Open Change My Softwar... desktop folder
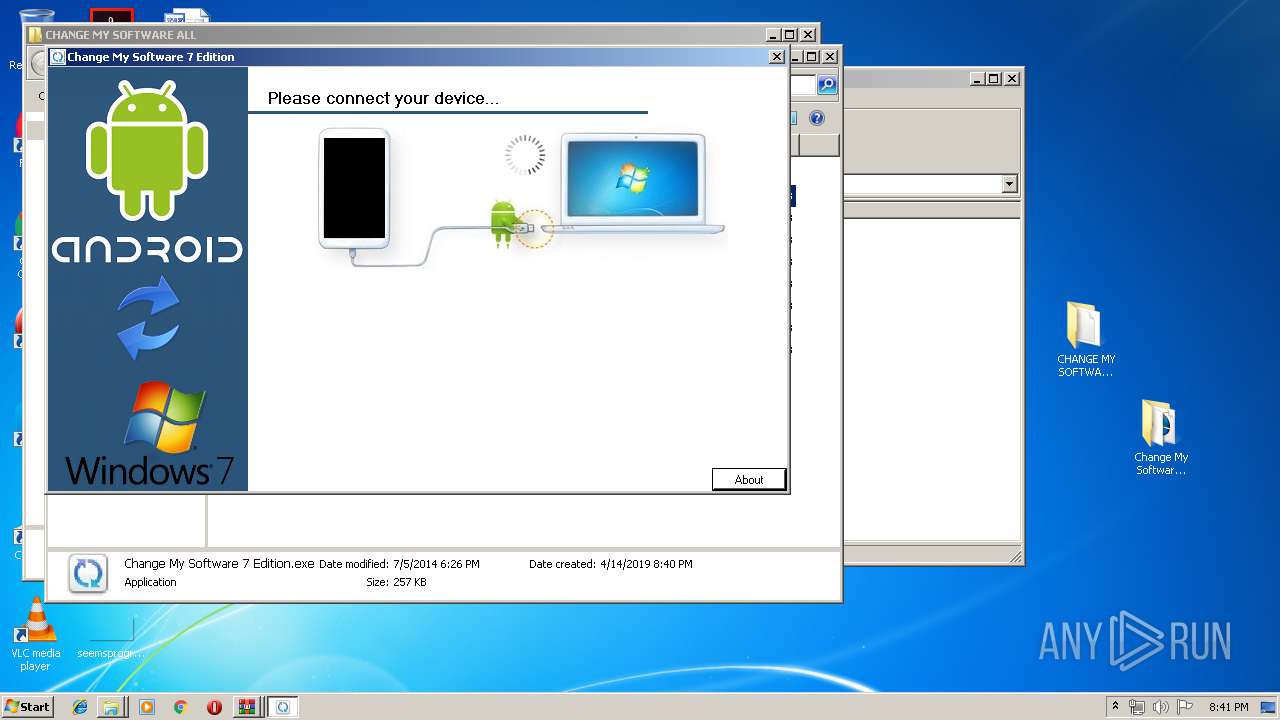 tap(1161, 438)
